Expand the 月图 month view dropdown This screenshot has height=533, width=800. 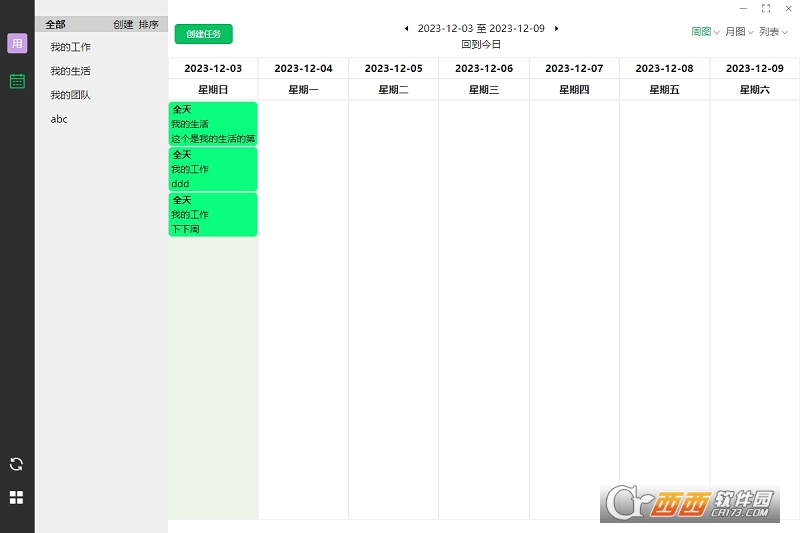coord(739,32)
